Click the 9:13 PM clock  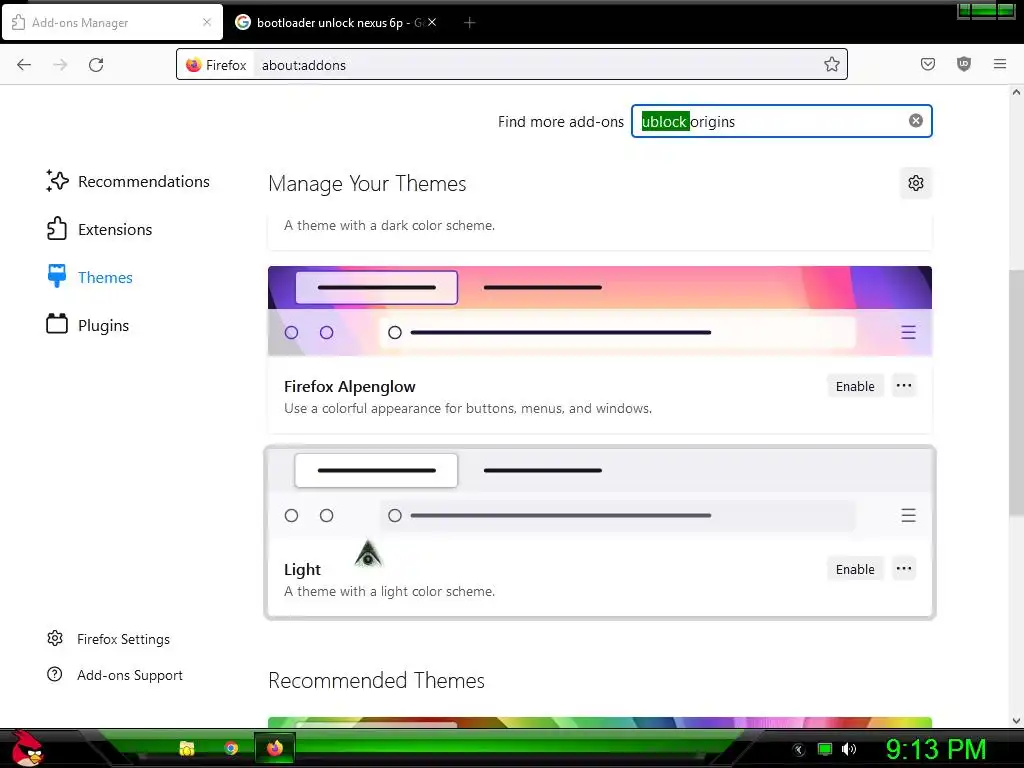[935, 749]
